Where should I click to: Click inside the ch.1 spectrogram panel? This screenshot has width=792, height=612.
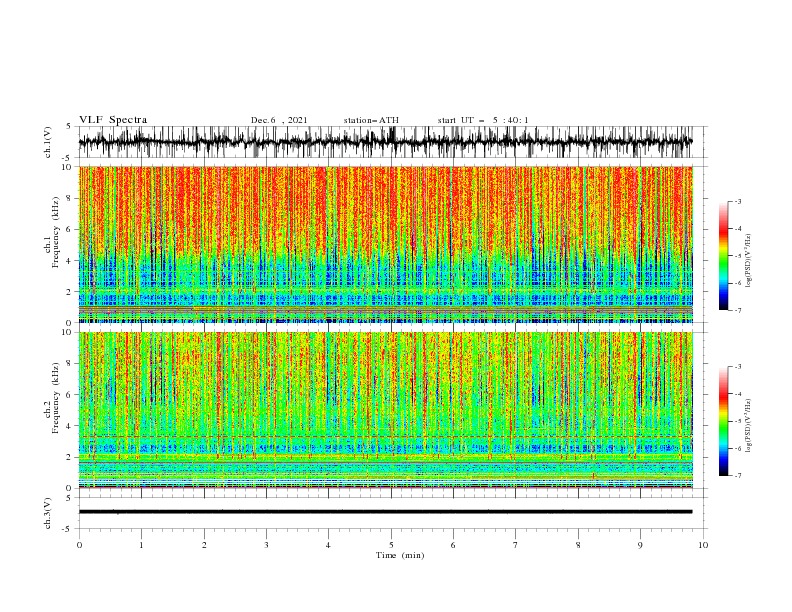tap(385, 244)
